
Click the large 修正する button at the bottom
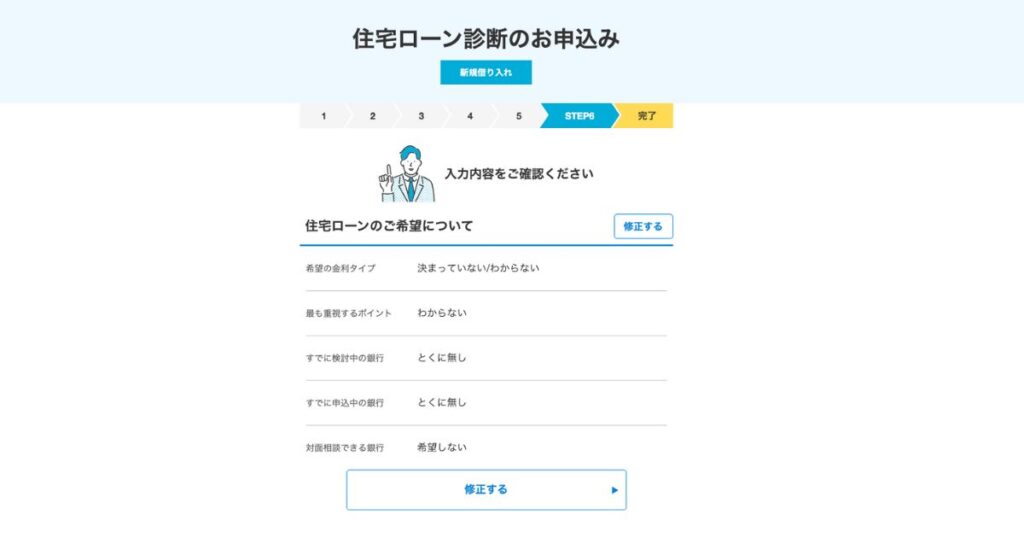(x=486, y=490)
